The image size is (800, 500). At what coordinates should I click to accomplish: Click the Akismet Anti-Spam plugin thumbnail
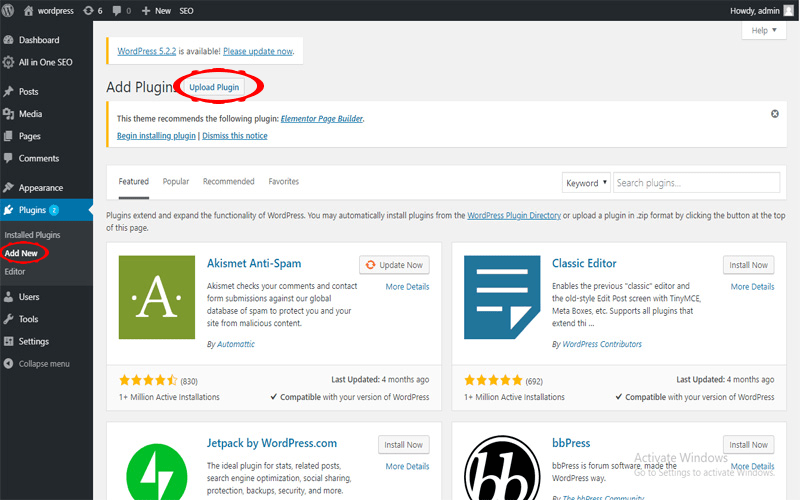157,297
